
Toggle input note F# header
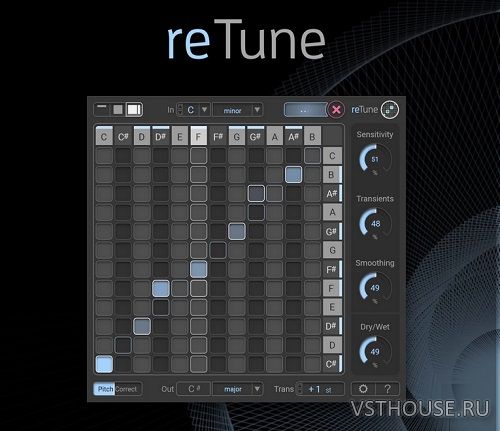click(x=218, y=136)
